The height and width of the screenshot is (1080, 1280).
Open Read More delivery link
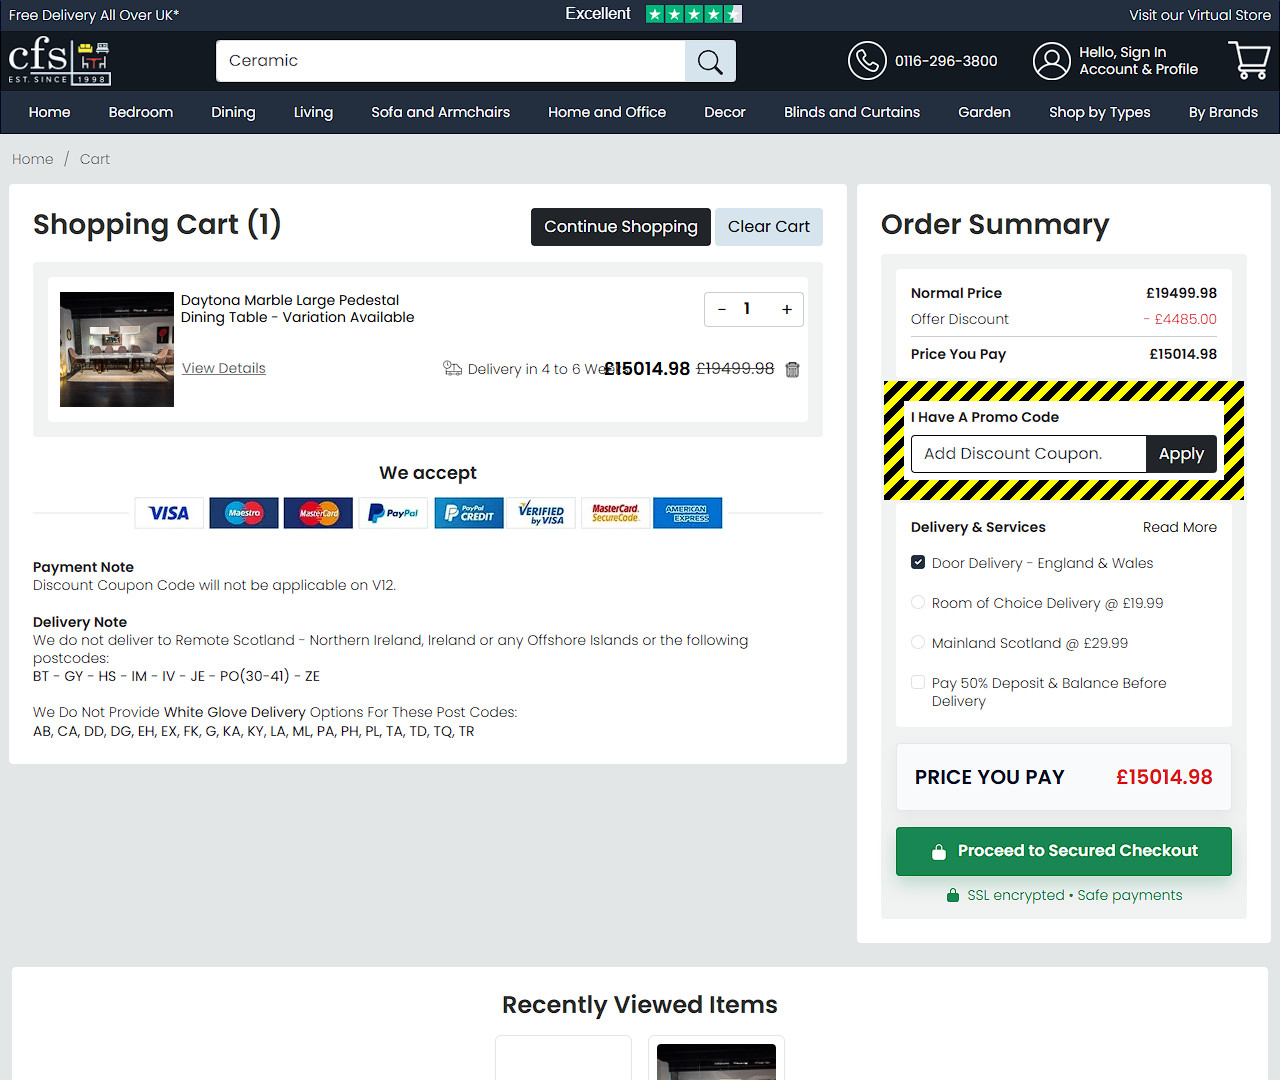[1179, 527]
